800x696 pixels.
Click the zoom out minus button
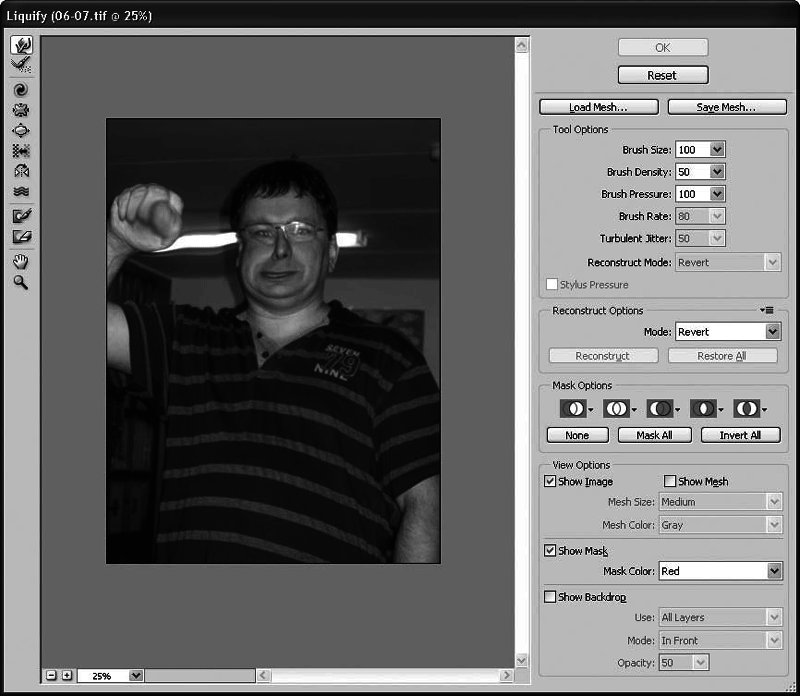[51, 675]
